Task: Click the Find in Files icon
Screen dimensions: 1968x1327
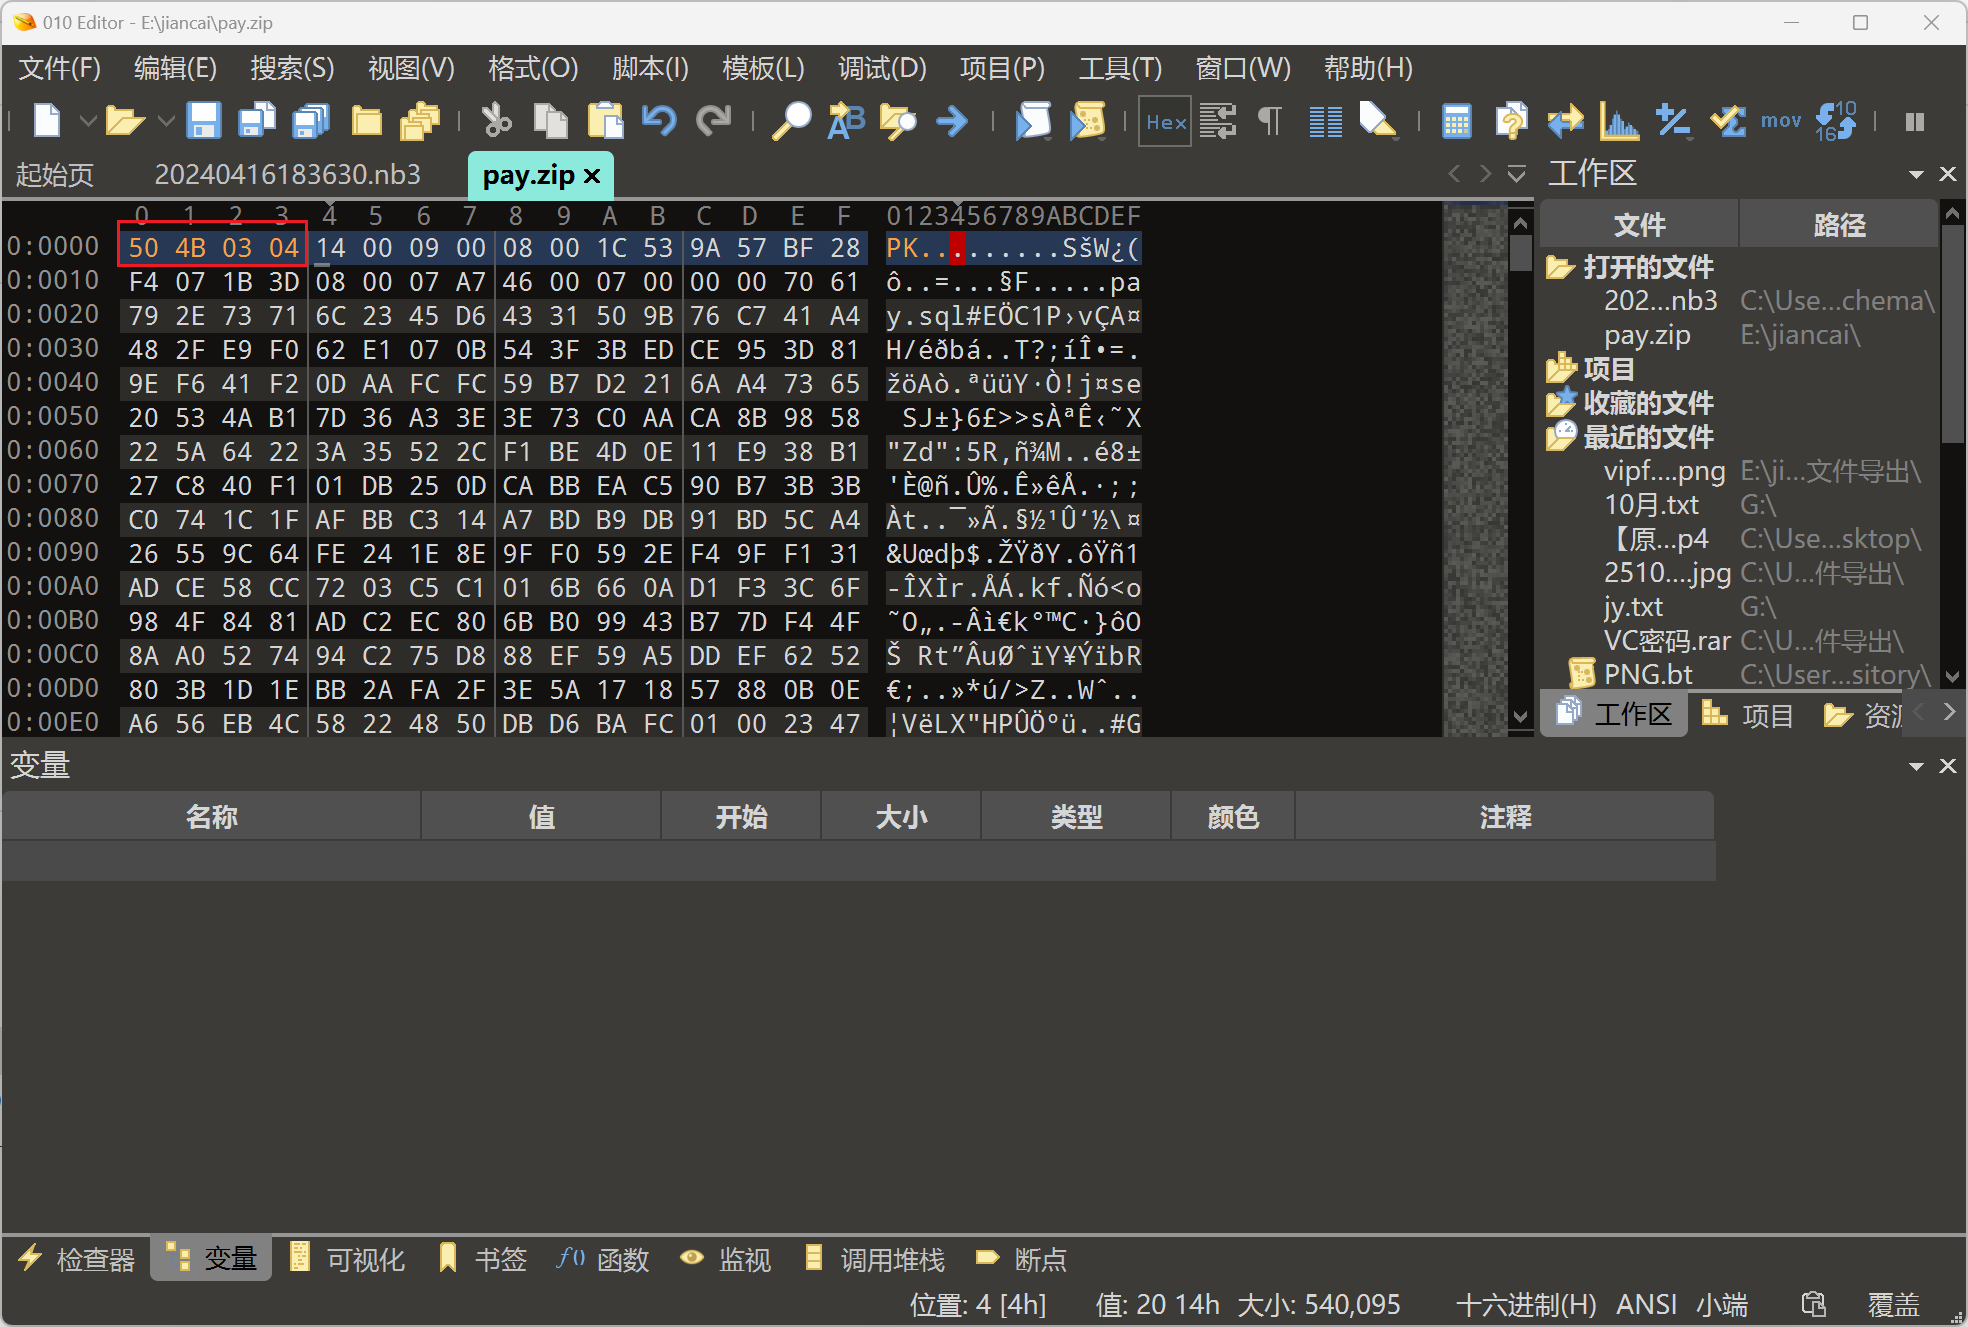Action: [898, 121]
